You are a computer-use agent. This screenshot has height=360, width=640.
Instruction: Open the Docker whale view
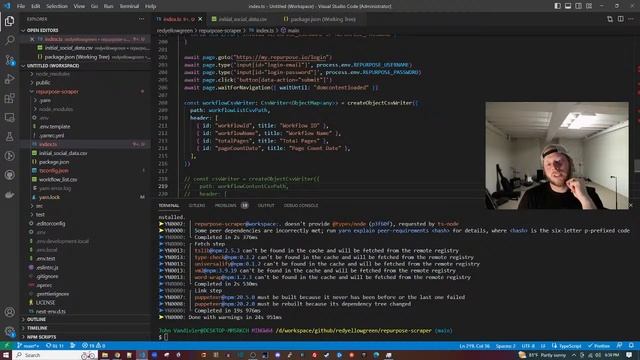pos(9,194)
